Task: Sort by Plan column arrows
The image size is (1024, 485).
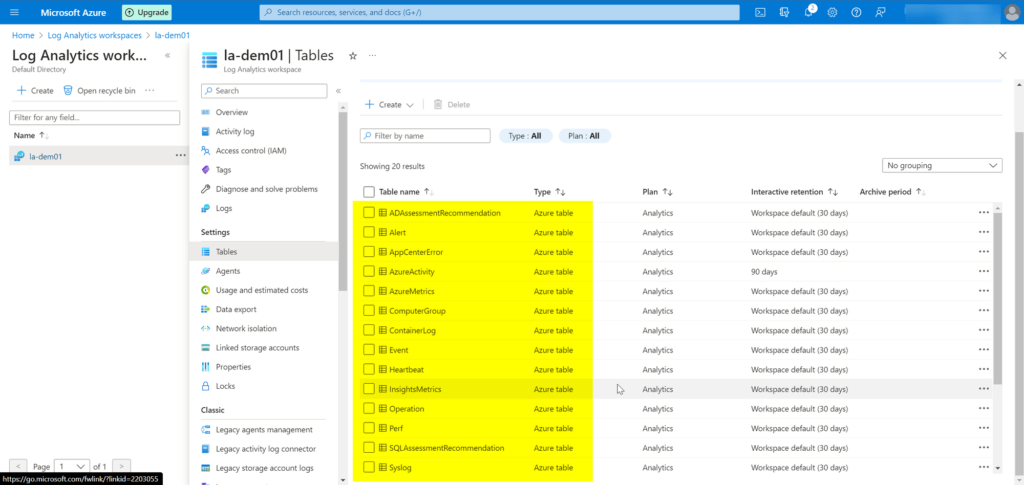Action: [x=667, y=192]
